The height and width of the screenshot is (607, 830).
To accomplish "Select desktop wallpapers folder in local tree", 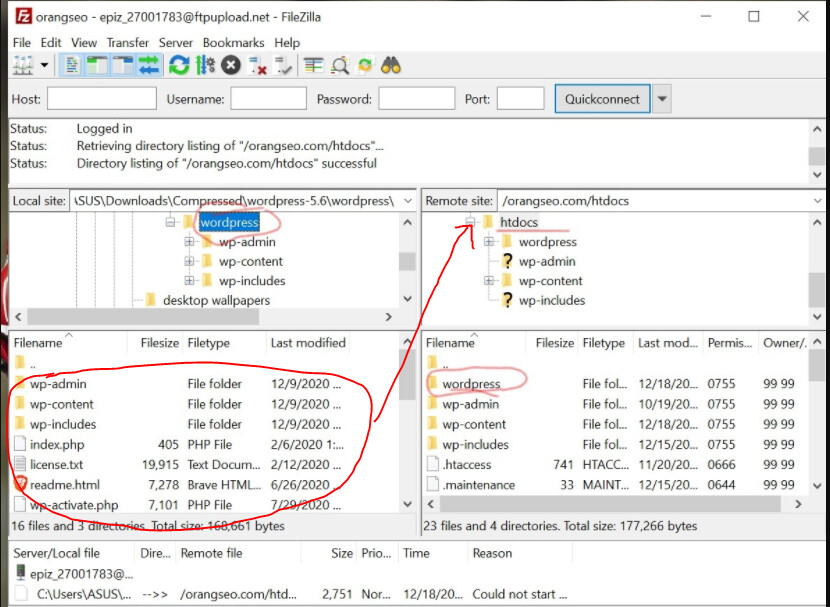I will pyautogui.click(x=216, y=301).
